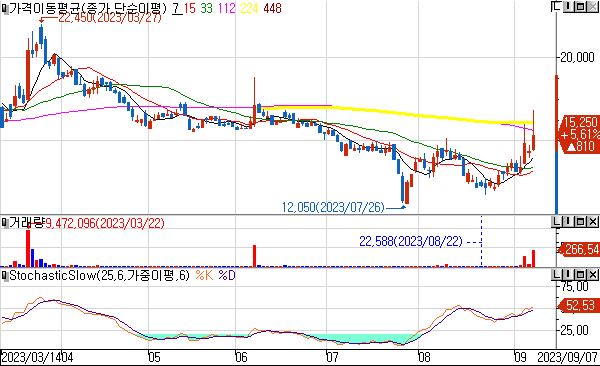This screenshot has width=600, height=366.
Task: Click the end date 2023/09/07 on time axis
Action: click(568, 358)
